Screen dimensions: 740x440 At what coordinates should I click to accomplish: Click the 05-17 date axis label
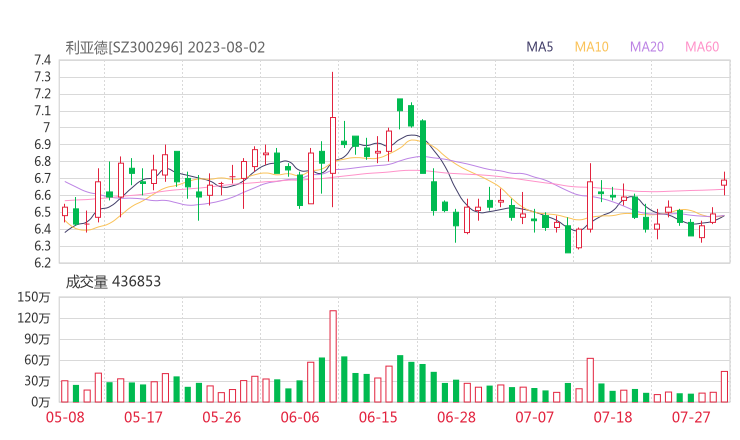coord(143,417)
